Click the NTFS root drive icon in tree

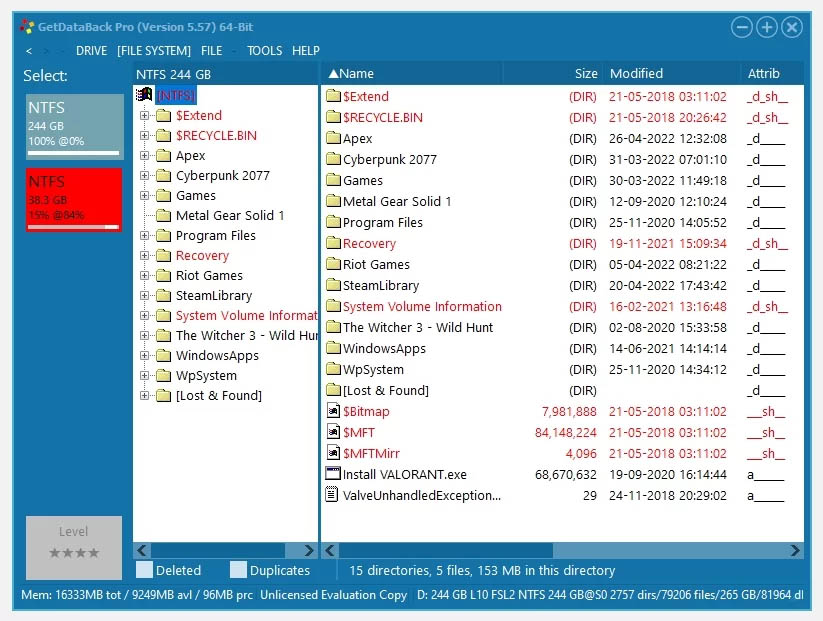144,95
